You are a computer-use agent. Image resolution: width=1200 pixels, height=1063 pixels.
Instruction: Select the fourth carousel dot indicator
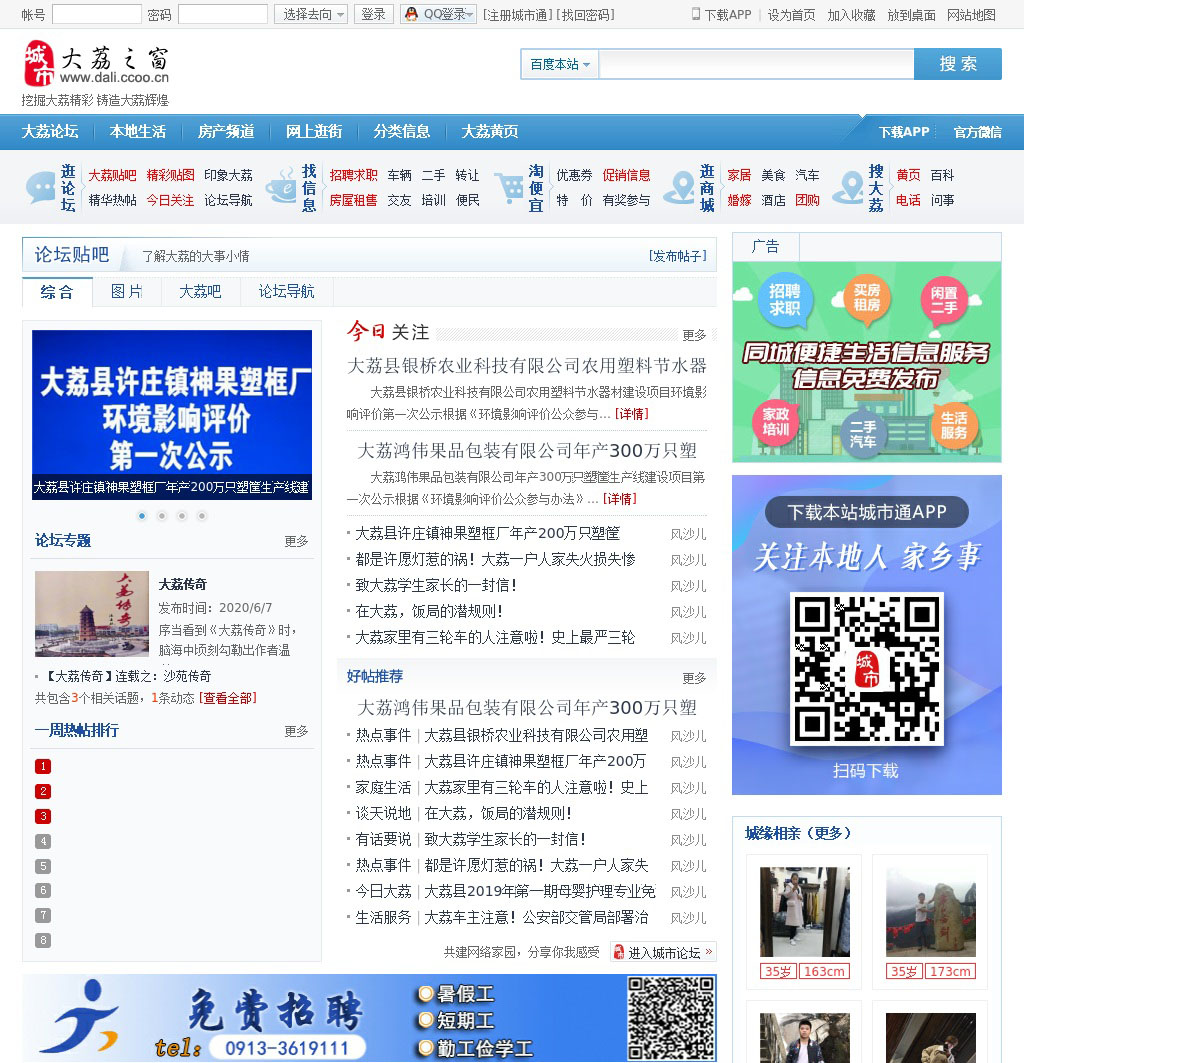tap(202, 516)
